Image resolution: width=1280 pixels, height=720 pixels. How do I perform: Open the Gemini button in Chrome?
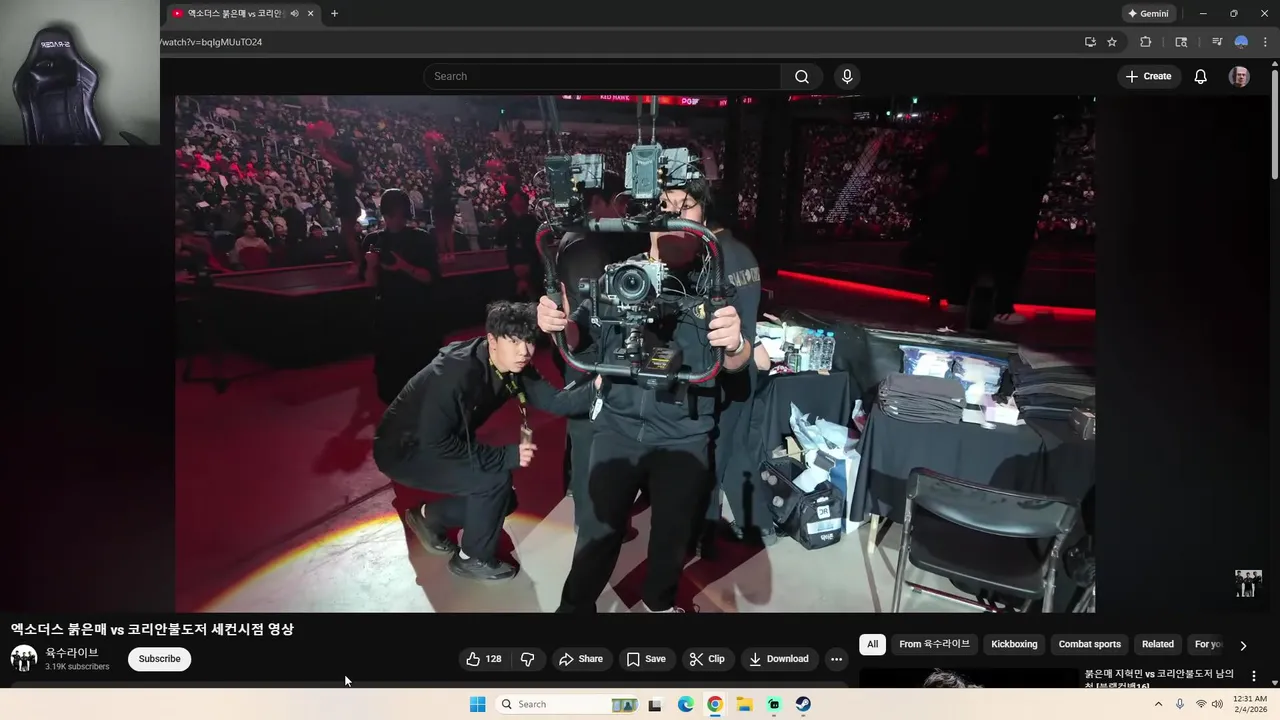click(x=1148, y=14)
